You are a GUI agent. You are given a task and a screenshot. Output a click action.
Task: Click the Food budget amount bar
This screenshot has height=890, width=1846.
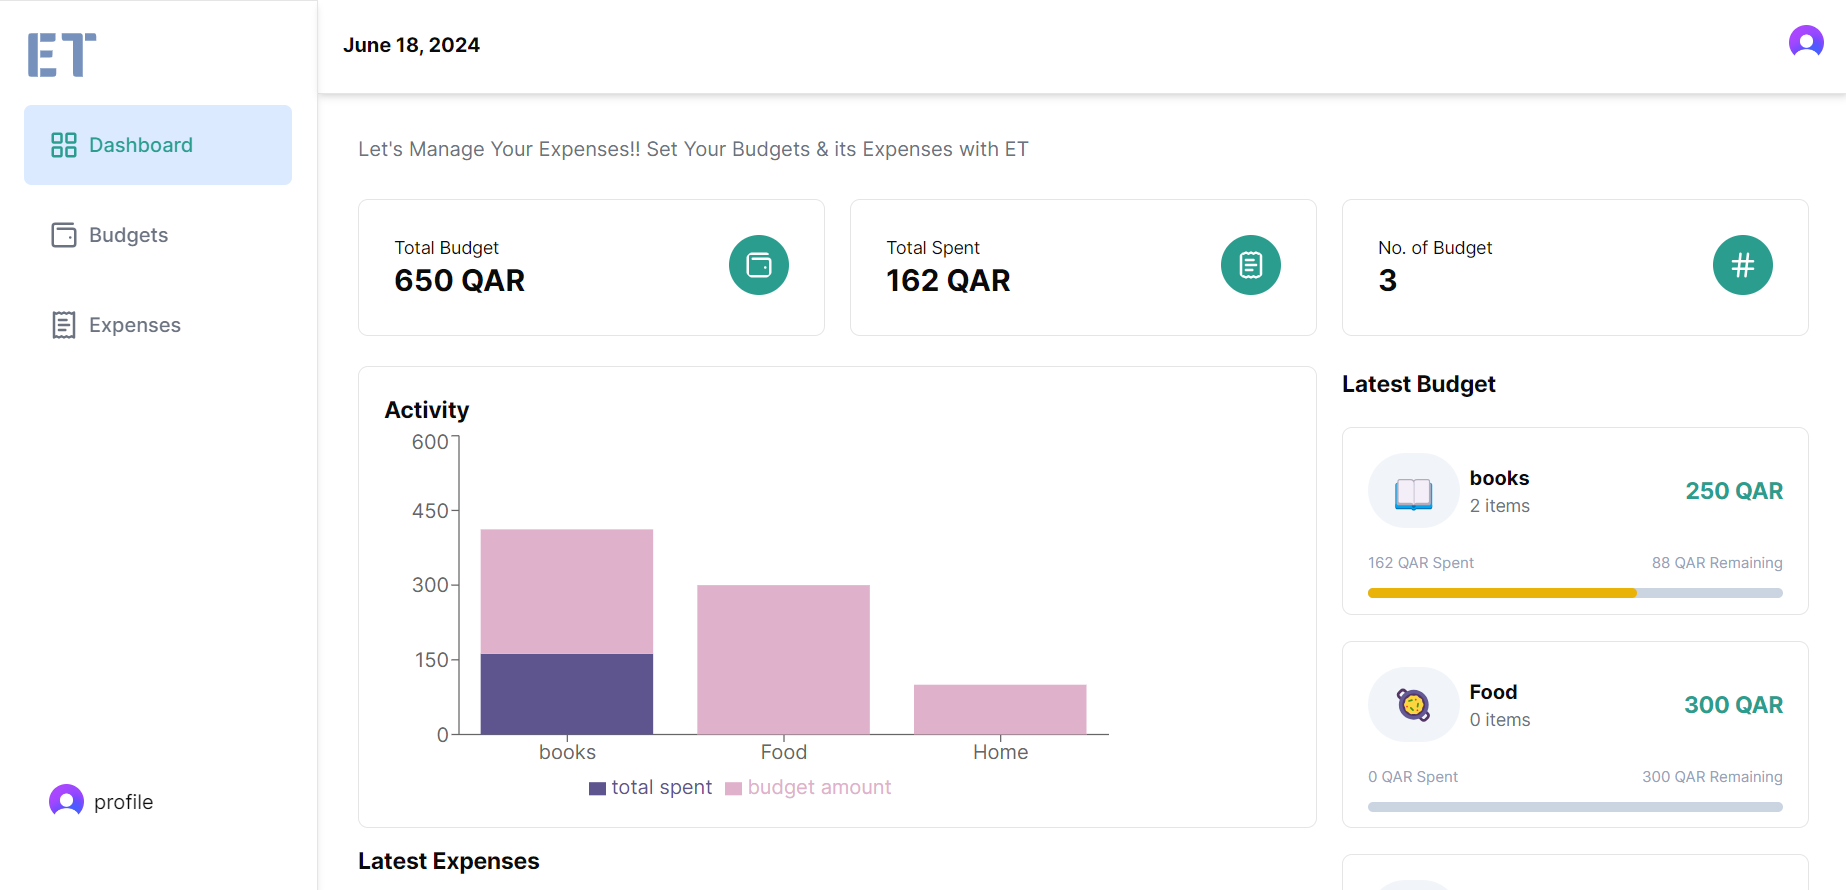pos(783,660)
